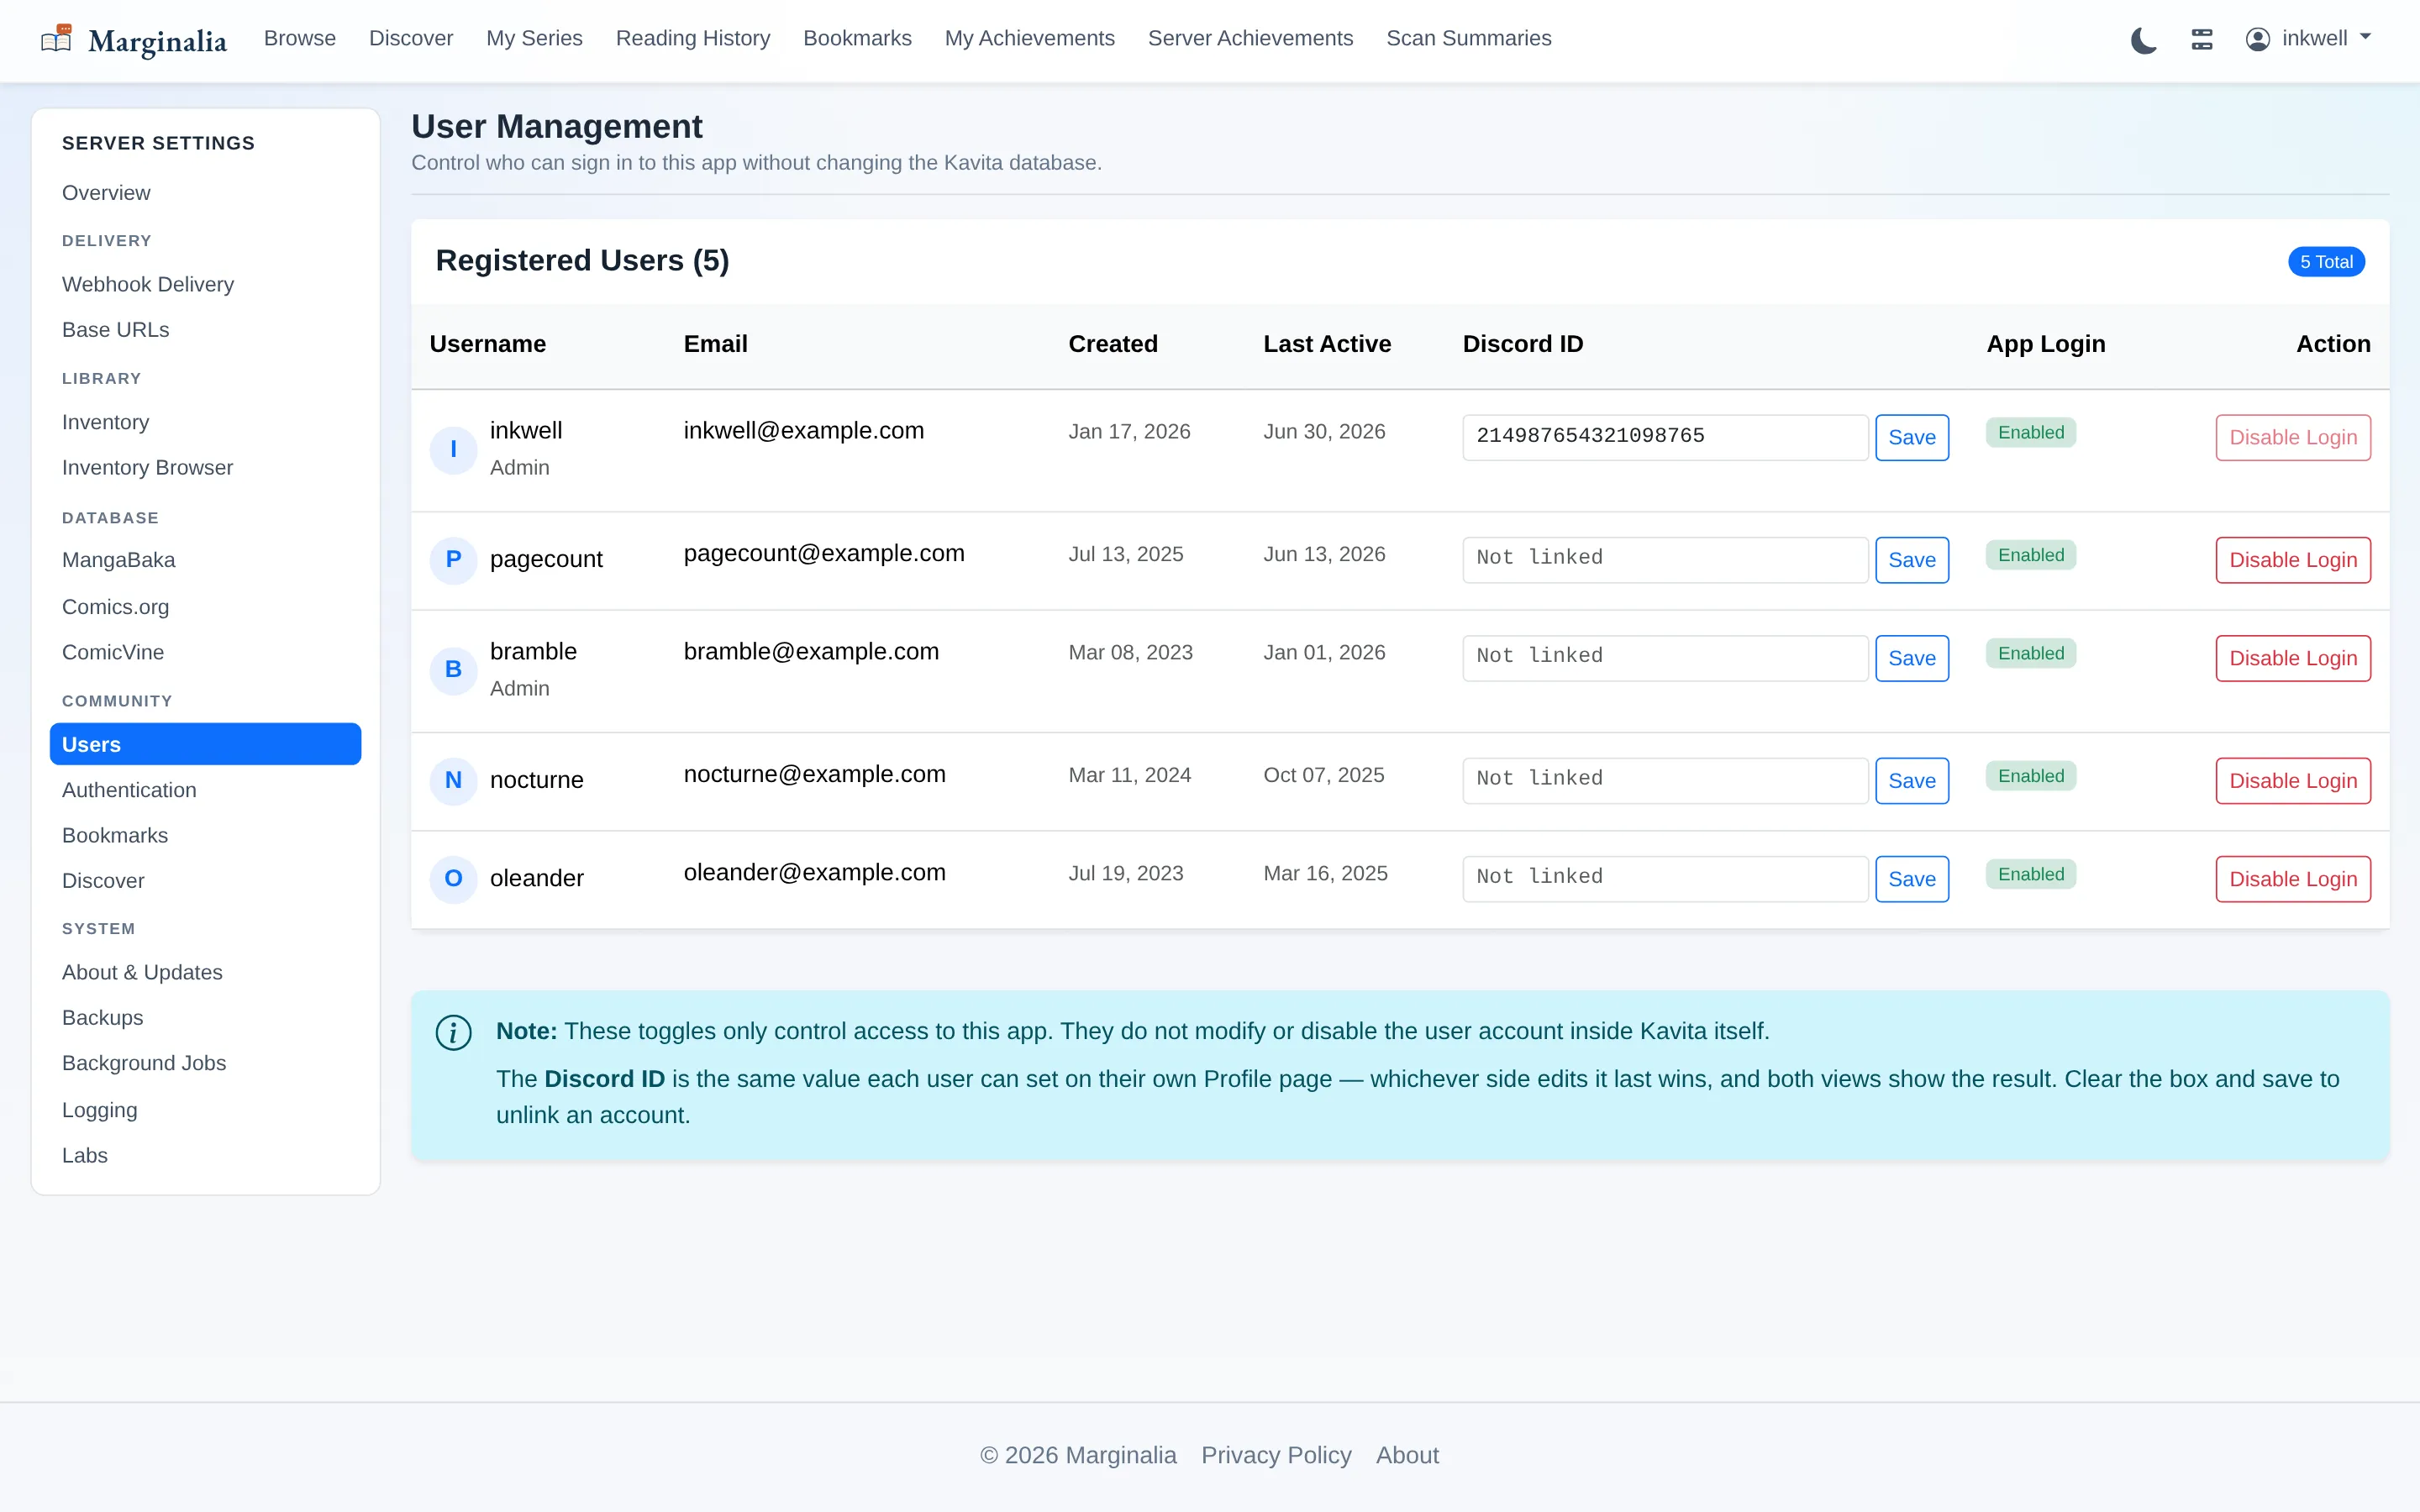Save inkwell's Discord ID
This screenshot has height=1512, width=2420.
pyautogui.click(x=1911, y=437)
